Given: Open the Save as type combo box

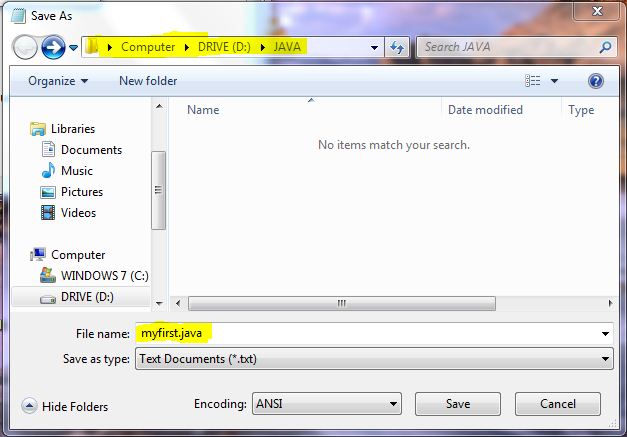Looking at the screenshot, I should point(374,359).
